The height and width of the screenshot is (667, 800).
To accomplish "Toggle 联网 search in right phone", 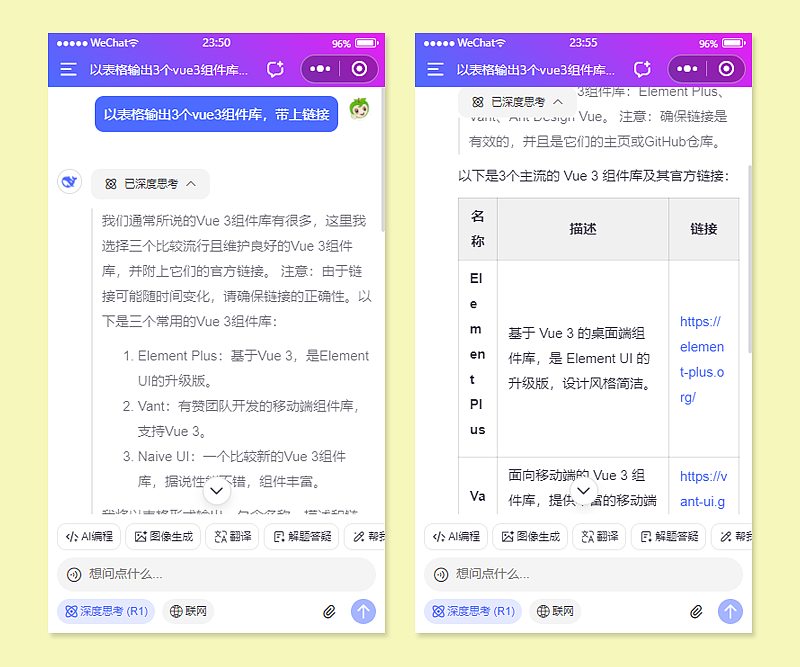I will [x=555, y=611].
